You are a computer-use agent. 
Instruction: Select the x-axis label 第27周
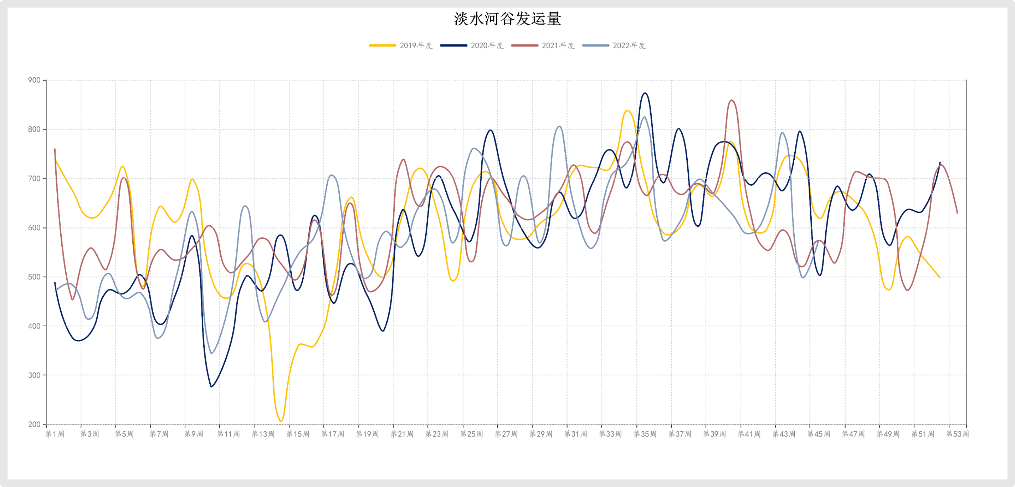point(506,433)
